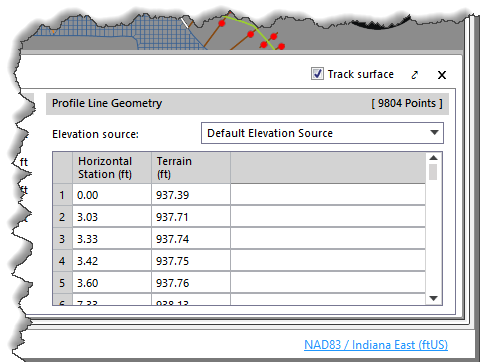480x362 pixels.
Task: Click station cell 3.33
Action: [x=112, y=239]
